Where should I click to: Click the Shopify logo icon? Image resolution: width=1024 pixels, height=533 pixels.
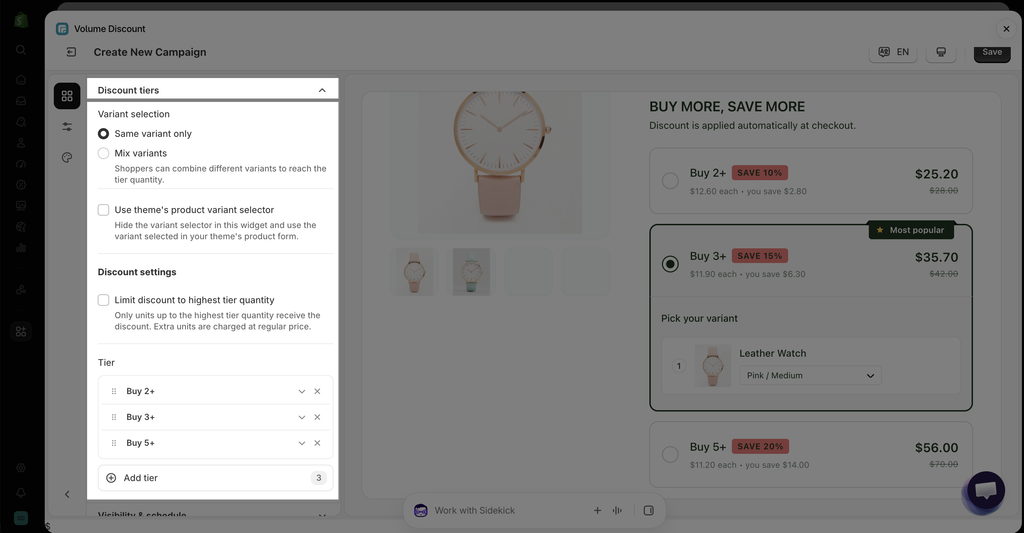[x=21, y=20]
